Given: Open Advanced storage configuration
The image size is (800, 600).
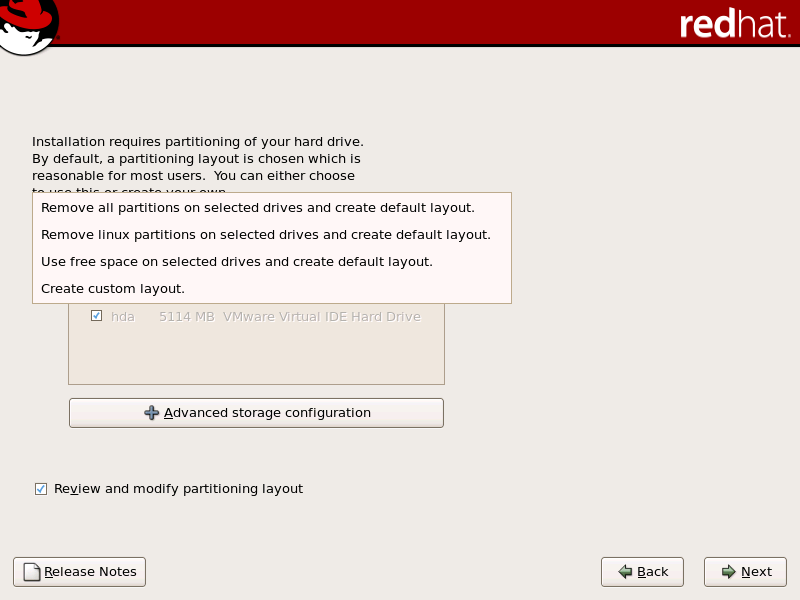Looking at the screenshot, I should (256, 412).
